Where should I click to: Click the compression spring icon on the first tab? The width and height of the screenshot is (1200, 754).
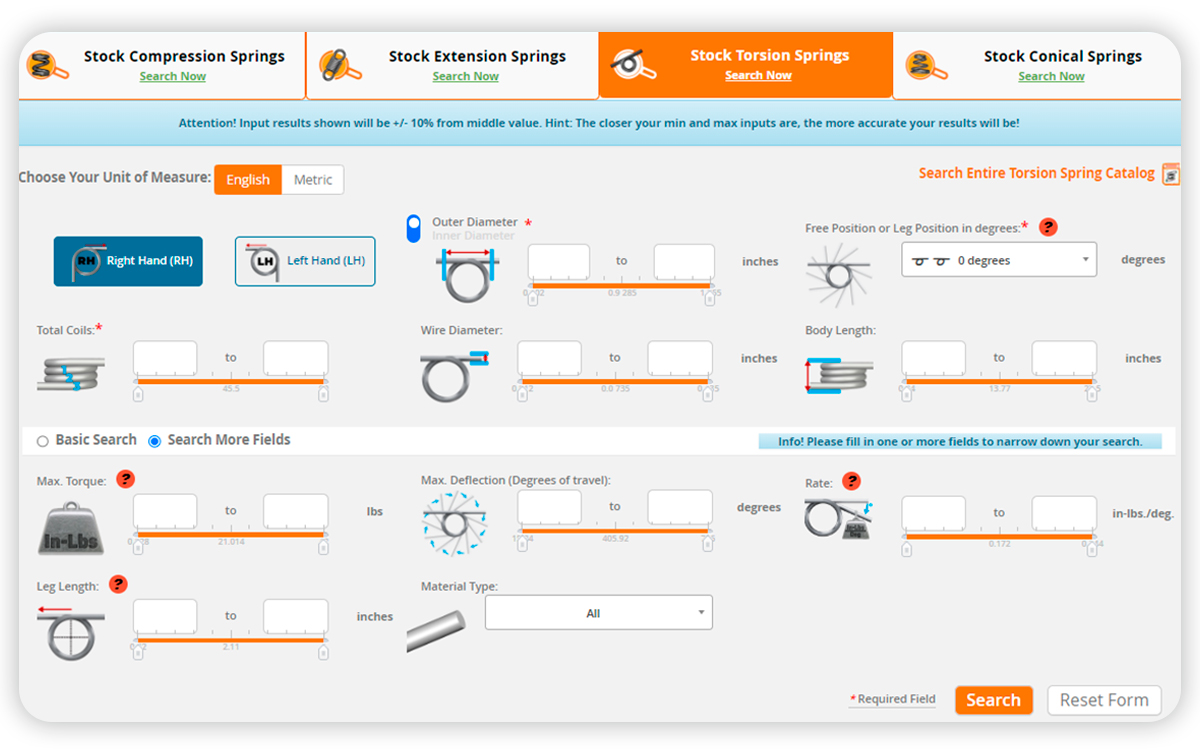click(x=40, y=64)
